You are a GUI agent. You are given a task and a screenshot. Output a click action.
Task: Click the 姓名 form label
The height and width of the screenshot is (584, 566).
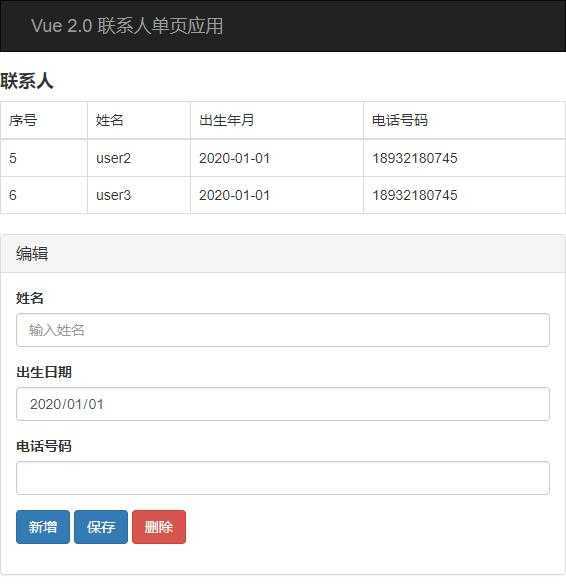coord(30,298)
